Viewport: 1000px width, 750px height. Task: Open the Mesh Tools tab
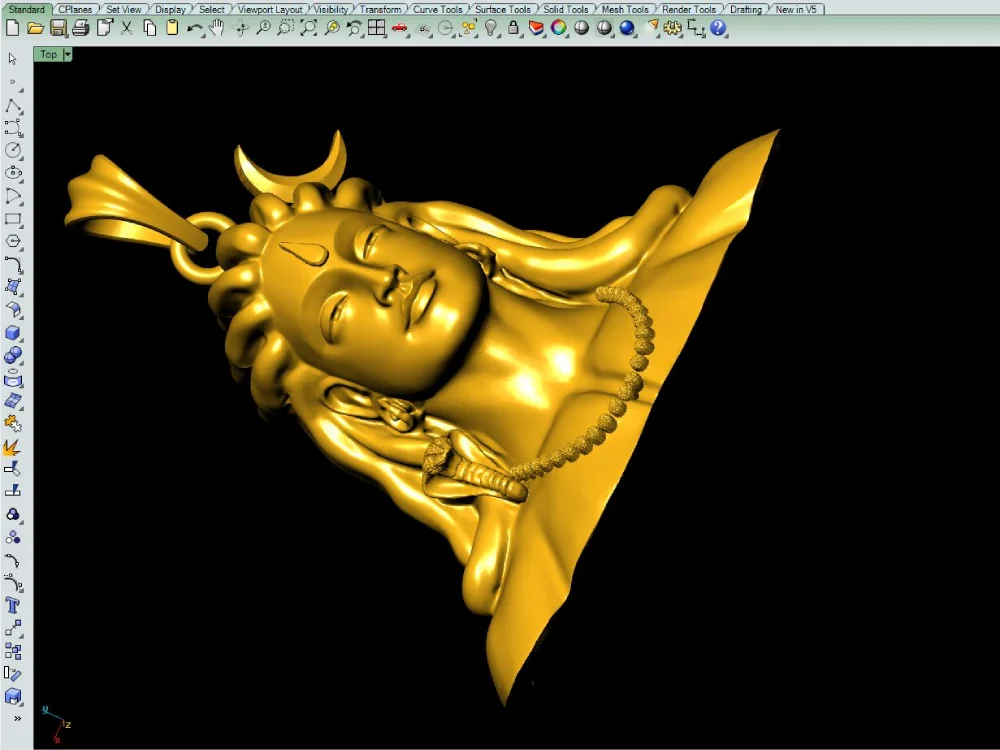tap(625, 10)
